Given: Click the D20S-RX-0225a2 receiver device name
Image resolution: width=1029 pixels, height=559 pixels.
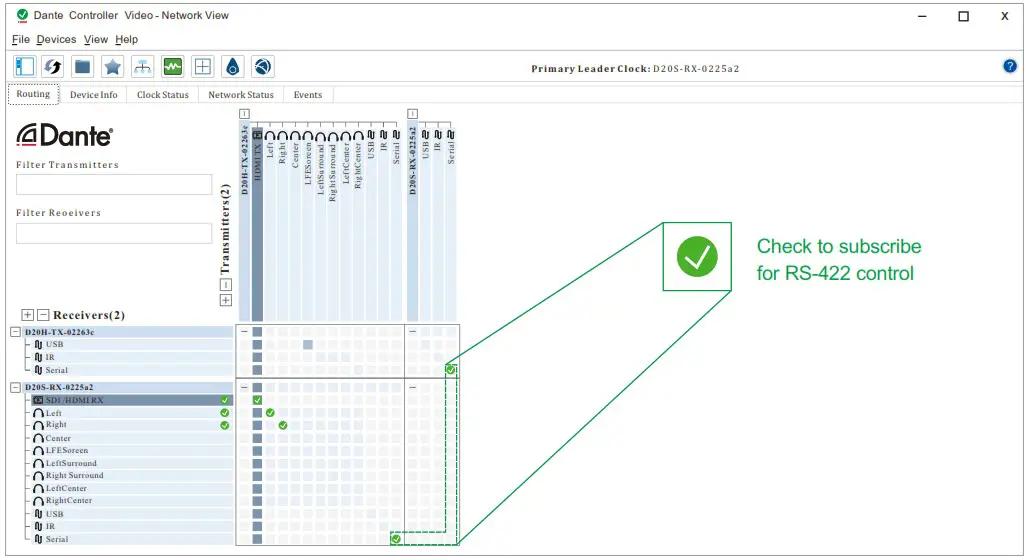Looking at the screenshot, I should coord(60,388).
